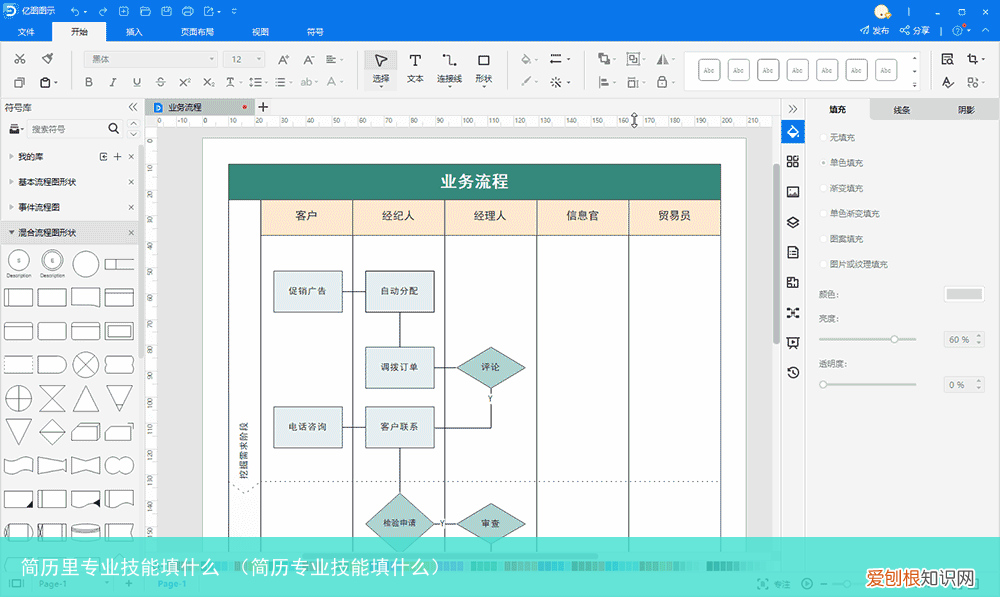Open the Theme grid icon in sidebar

(793, 162)
